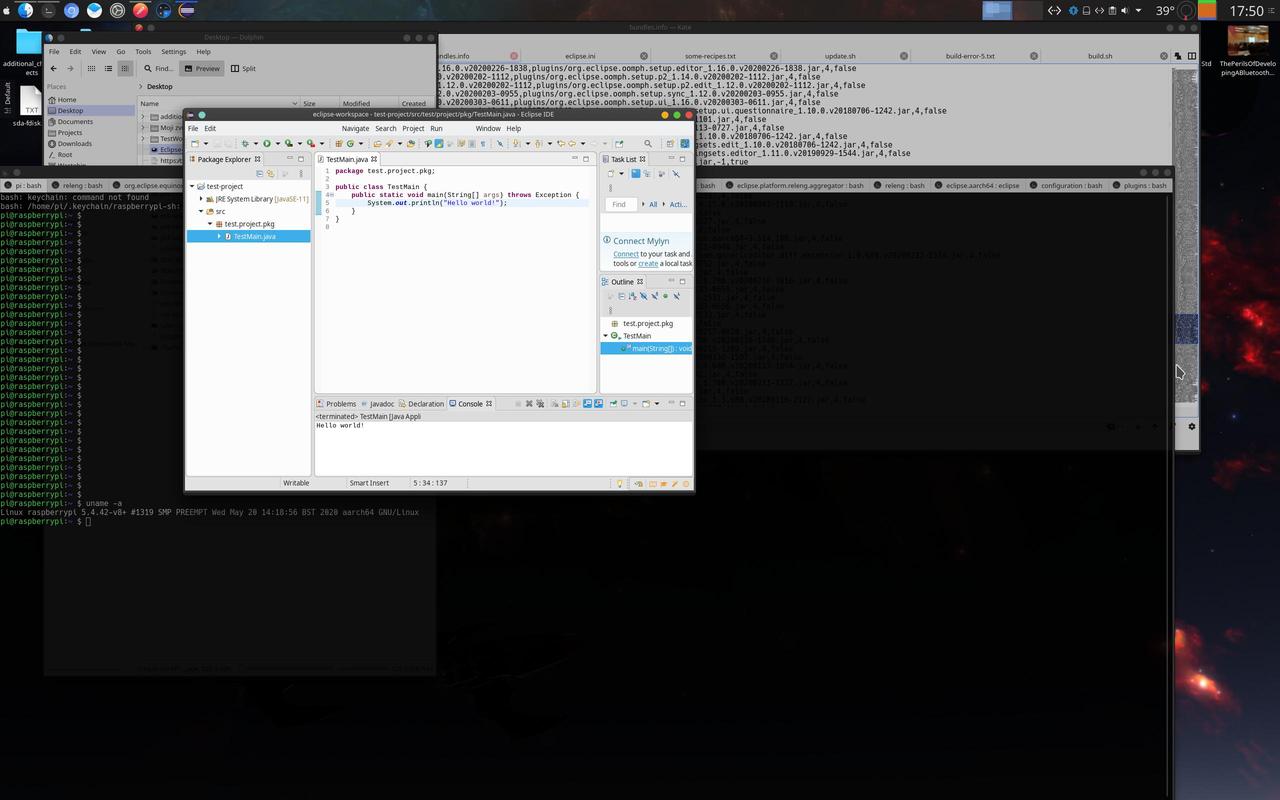This screenshot has width=1280, height=800.
Task: Click Sort icon in Outline toolbar
Action: click(x=632, y=296)
